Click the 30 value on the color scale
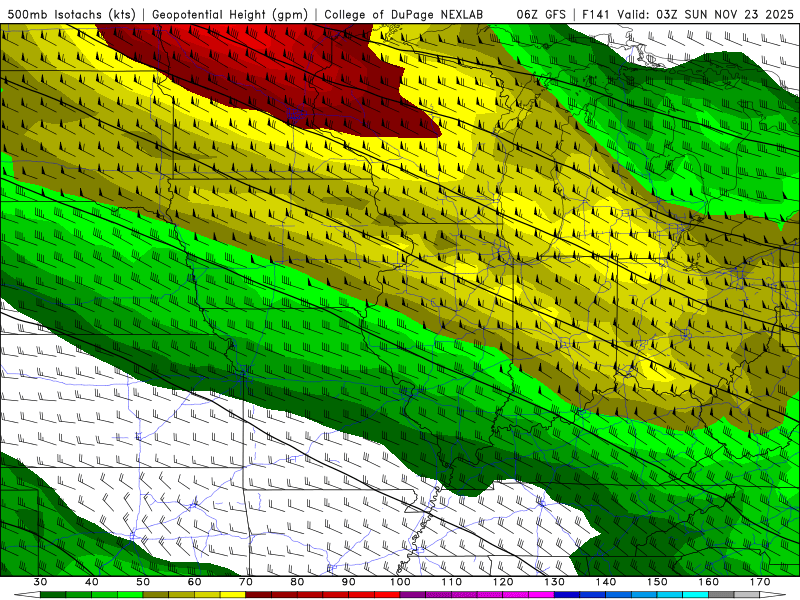 [40, 582]
